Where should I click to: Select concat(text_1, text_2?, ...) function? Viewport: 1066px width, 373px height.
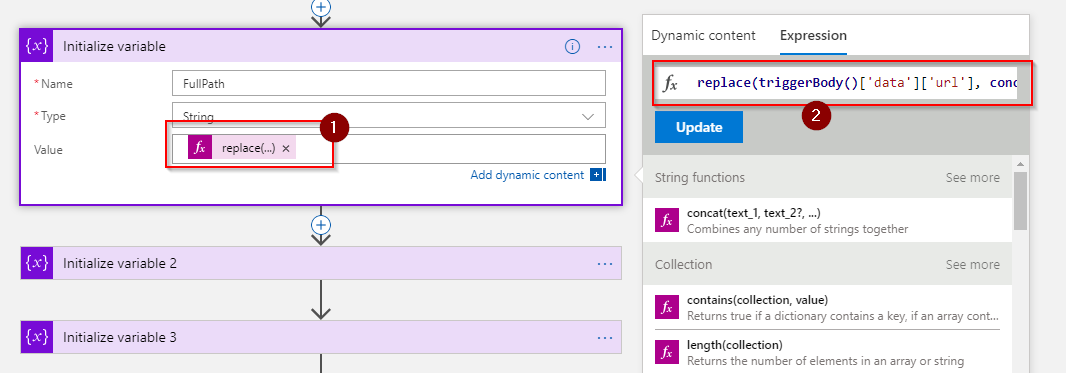click(x=827, y=221)
